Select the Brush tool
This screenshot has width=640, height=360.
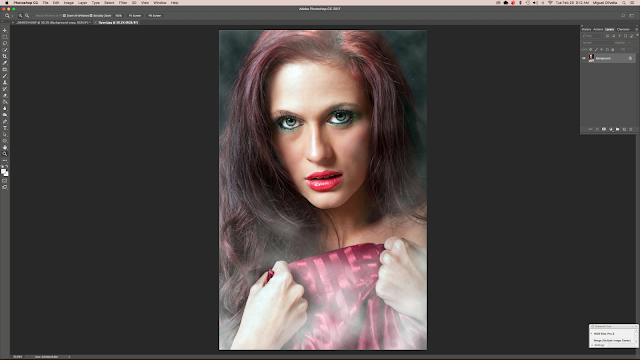[x=5, y=76]
